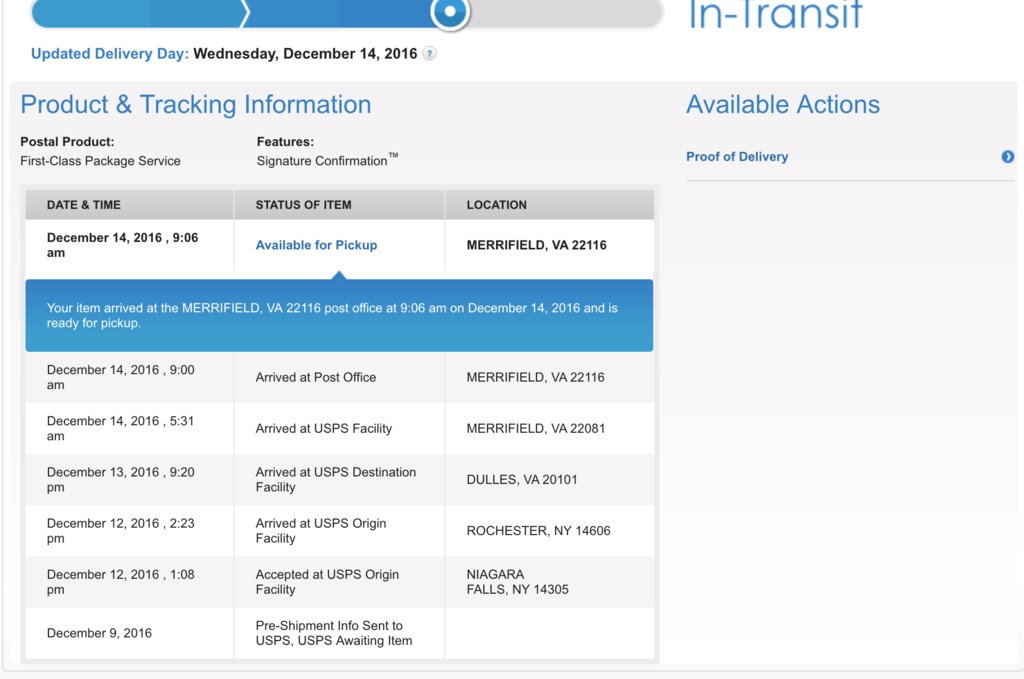This screenshot has width=1024, height=679.
Task: Click the arrow icon next to Proof of Delivery
Action: click(1007, 157)
